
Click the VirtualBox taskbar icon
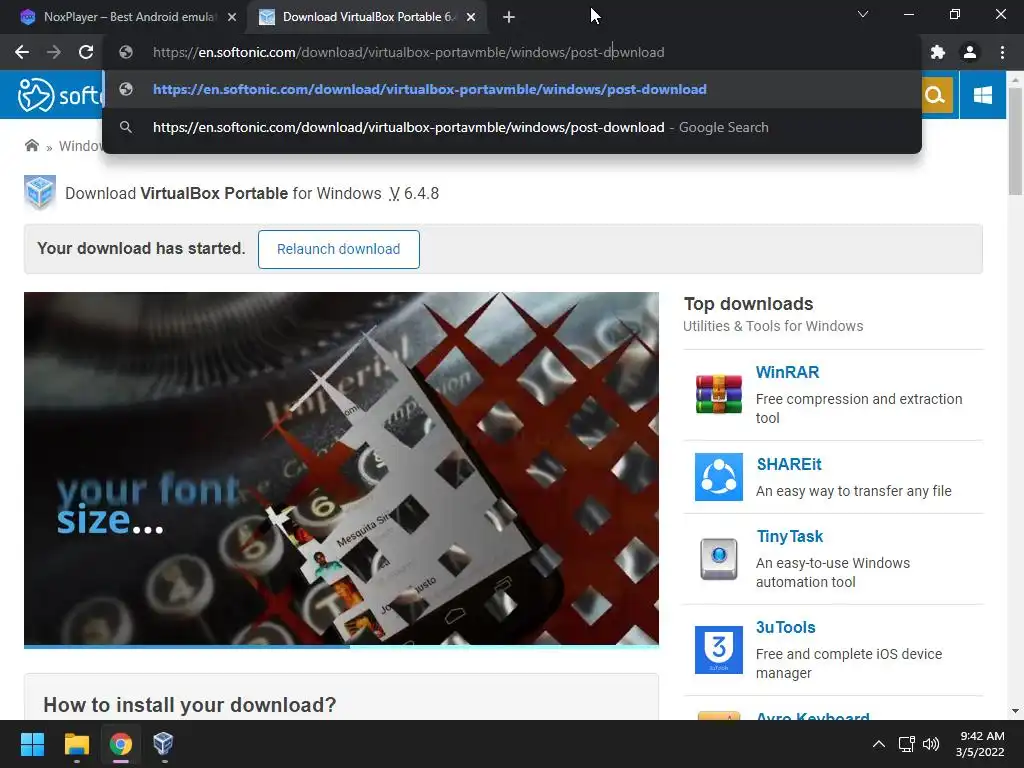pyautogui.click(x=163, y=744)
